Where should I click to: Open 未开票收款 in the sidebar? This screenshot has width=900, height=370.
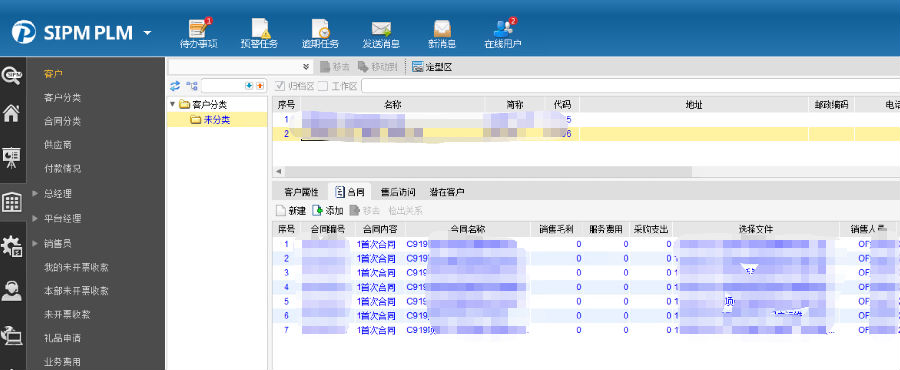(x=67, y=314)
